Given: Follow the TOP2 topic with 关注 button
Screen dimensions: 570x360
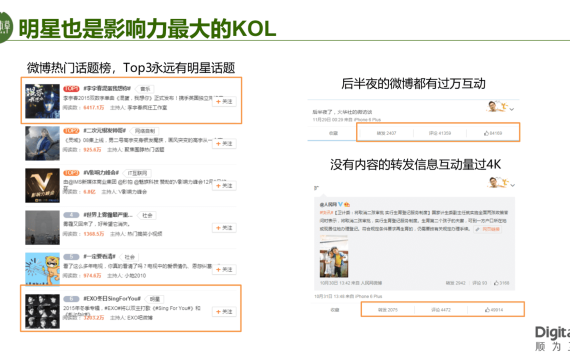Looking at the screenshot, I should click(x=224, y=144).
